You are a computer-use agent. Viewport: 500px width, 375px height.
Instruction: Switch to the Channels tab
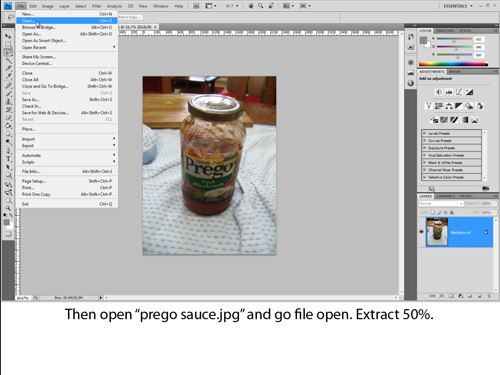pyautogui.click(x=445, y=196)
